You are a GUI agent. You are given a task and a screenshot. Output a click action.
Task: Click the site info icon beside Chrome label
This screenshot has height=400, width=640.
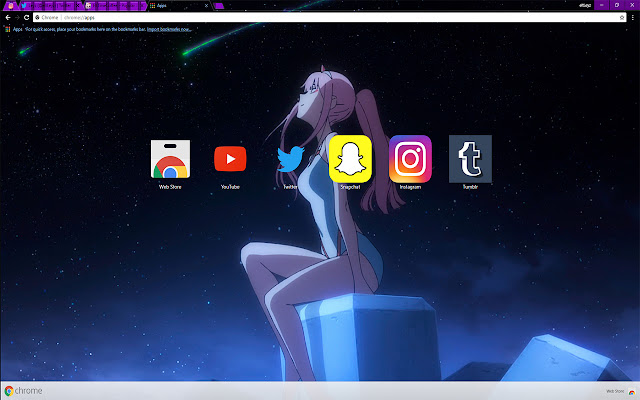pos(37,18)
